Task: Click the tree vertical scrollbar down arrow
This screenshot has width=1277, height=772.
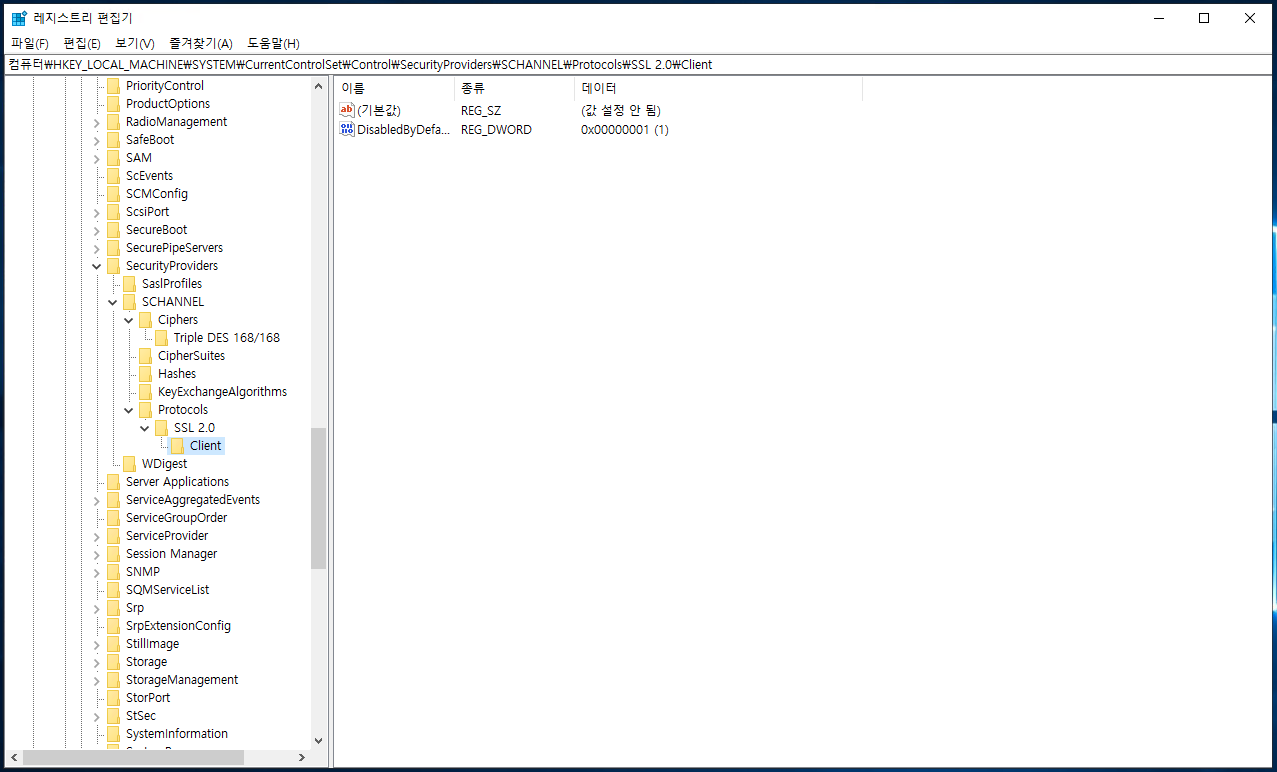Action: click(318, 740)
